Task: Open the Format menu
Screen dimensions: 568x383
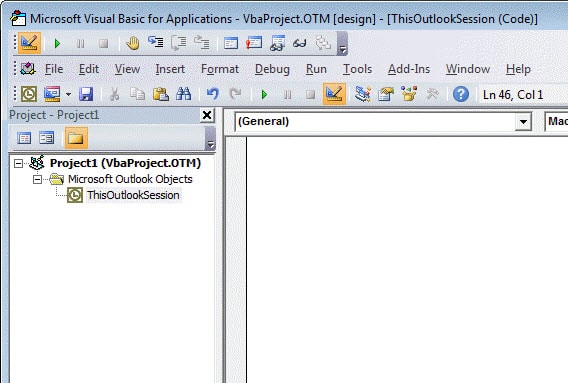Action: (x=220, y=69)
